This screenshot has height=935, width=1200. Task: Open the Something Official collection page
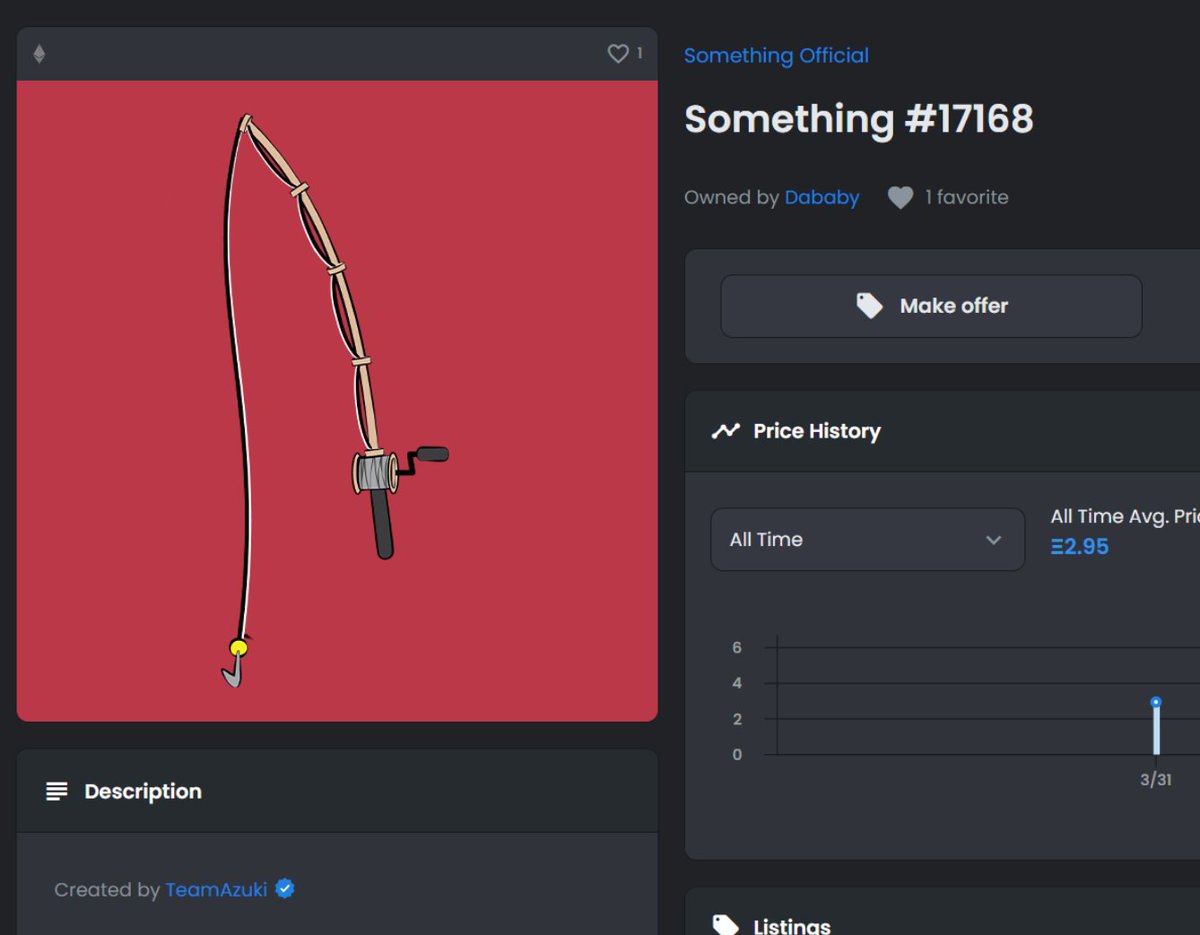[776, 55]
